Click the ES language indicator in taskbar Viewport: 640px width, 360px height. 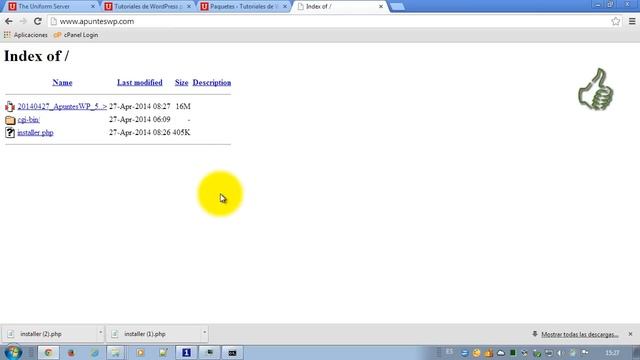tap(449, 352)
